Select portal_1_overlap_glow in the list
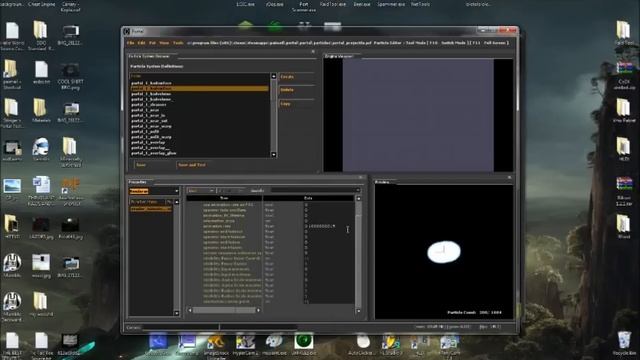Viewport: 640px width, 360px height. point(154,153)
